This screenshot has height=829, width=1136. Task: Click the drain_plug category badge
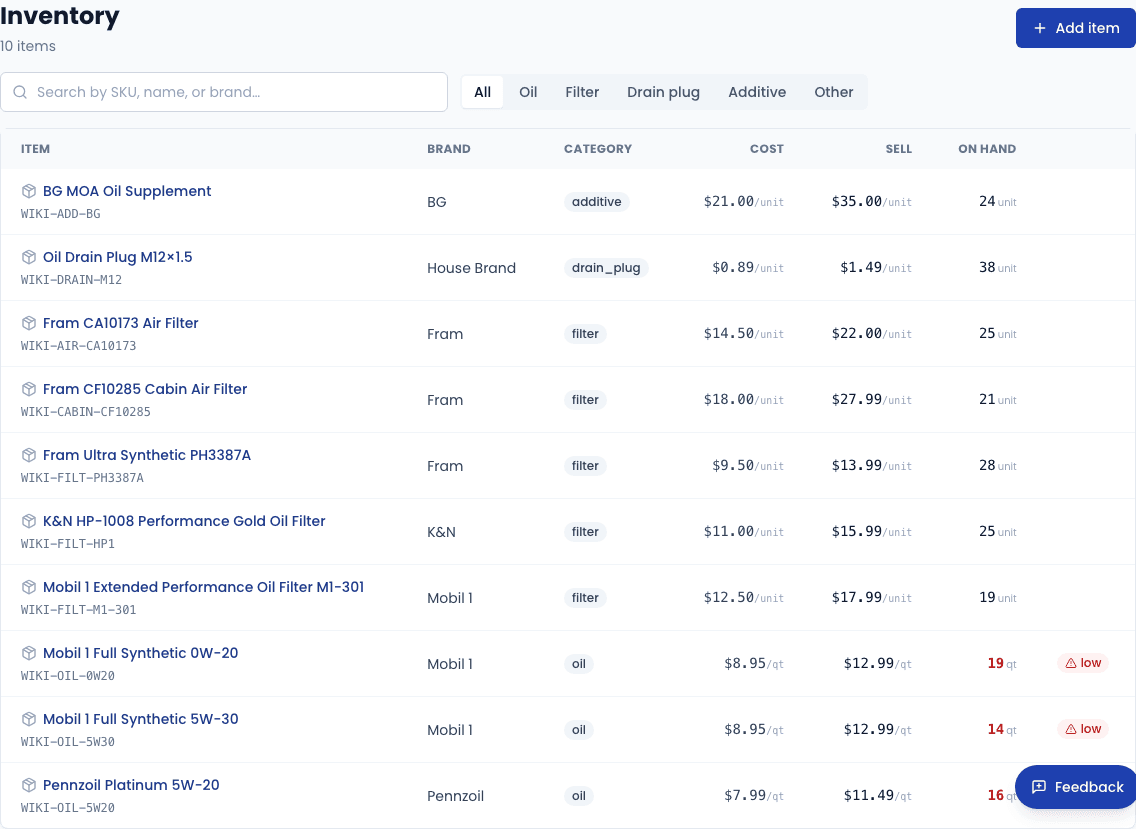click(606, 268)
